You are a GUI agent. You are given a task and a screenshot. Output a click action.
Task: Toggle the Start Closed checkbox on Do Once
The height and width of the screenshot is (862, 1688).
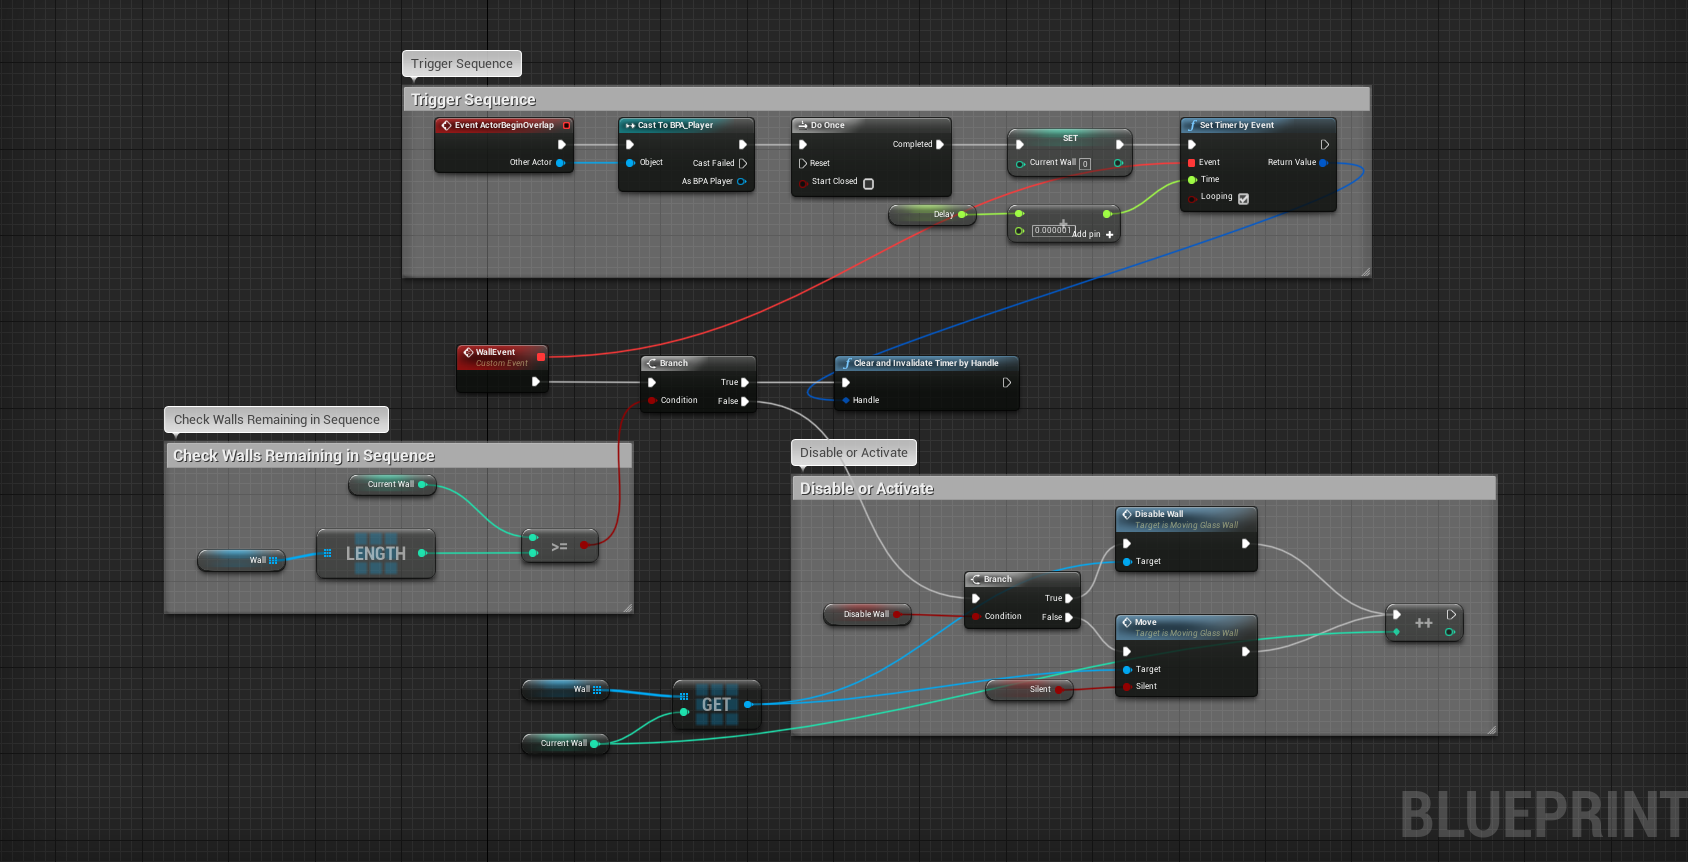pos(868,183)
